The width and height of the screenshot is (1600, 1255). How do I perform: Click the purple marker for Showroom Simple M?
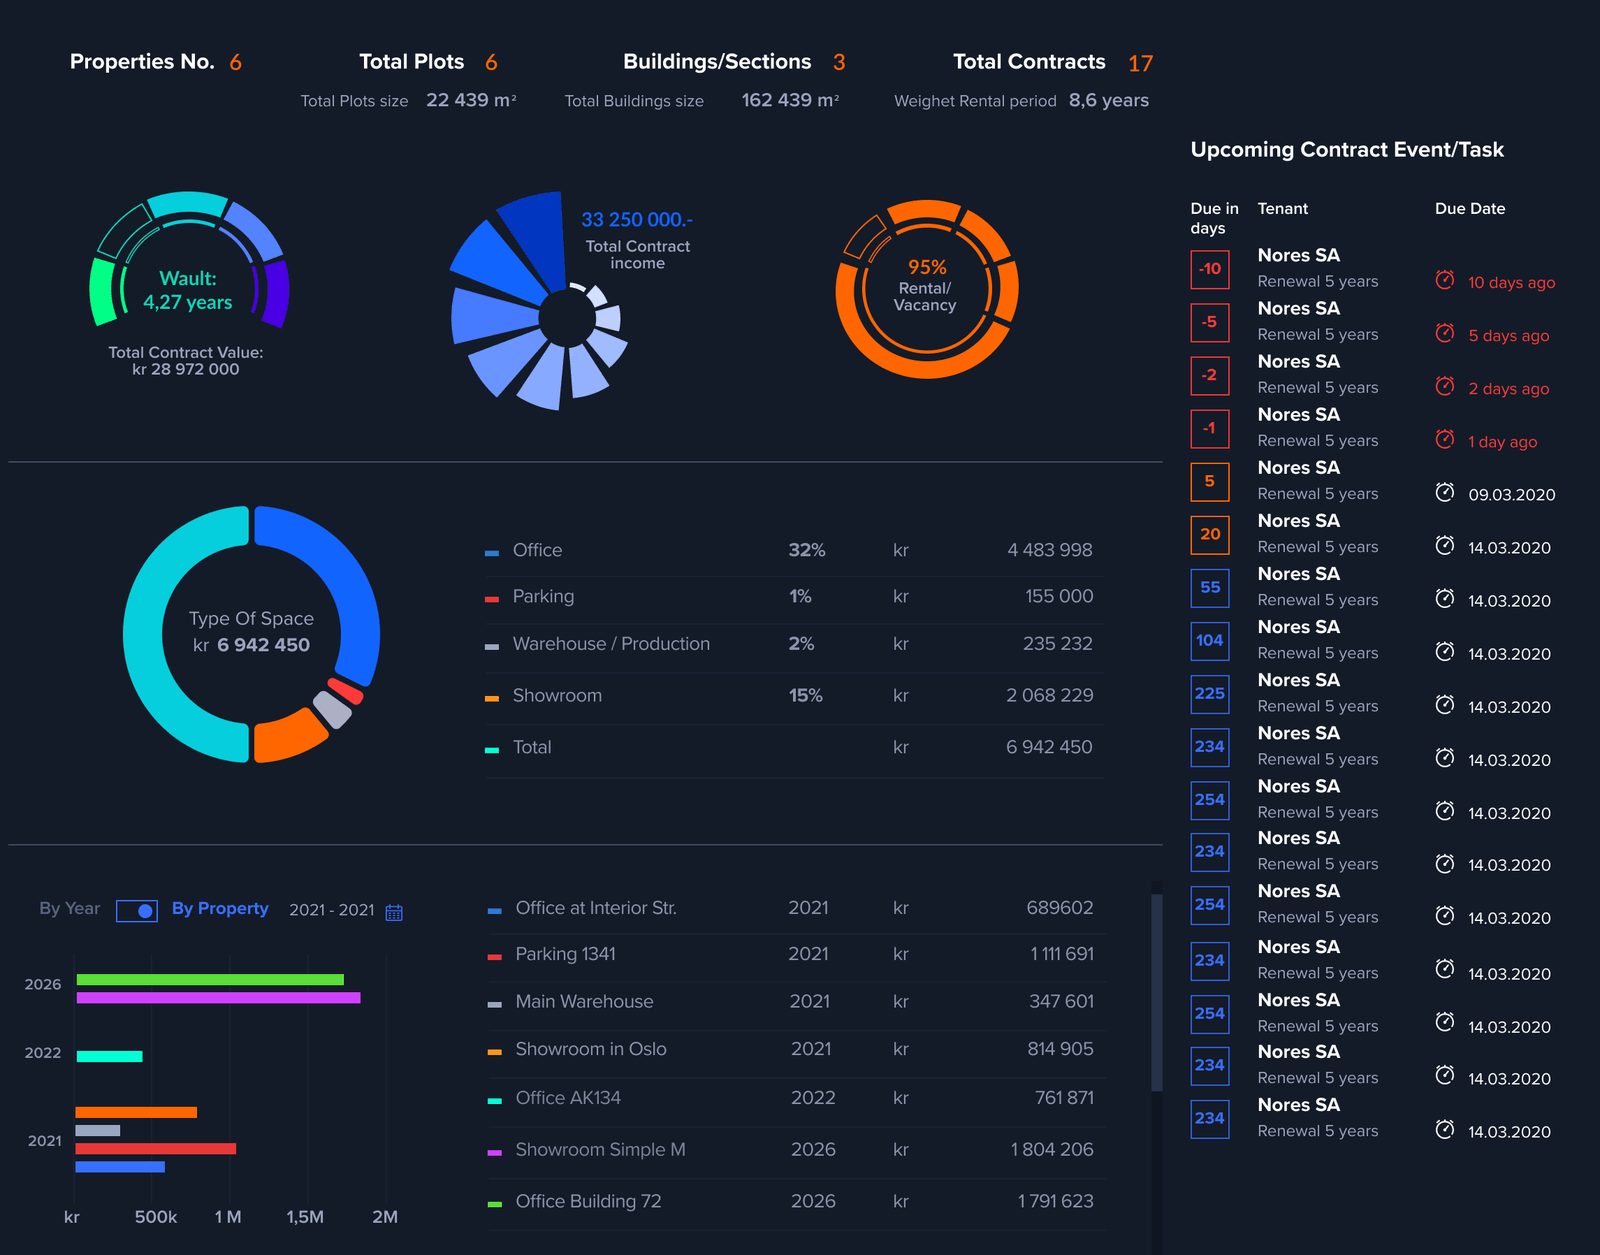[x=494, y=1153]
